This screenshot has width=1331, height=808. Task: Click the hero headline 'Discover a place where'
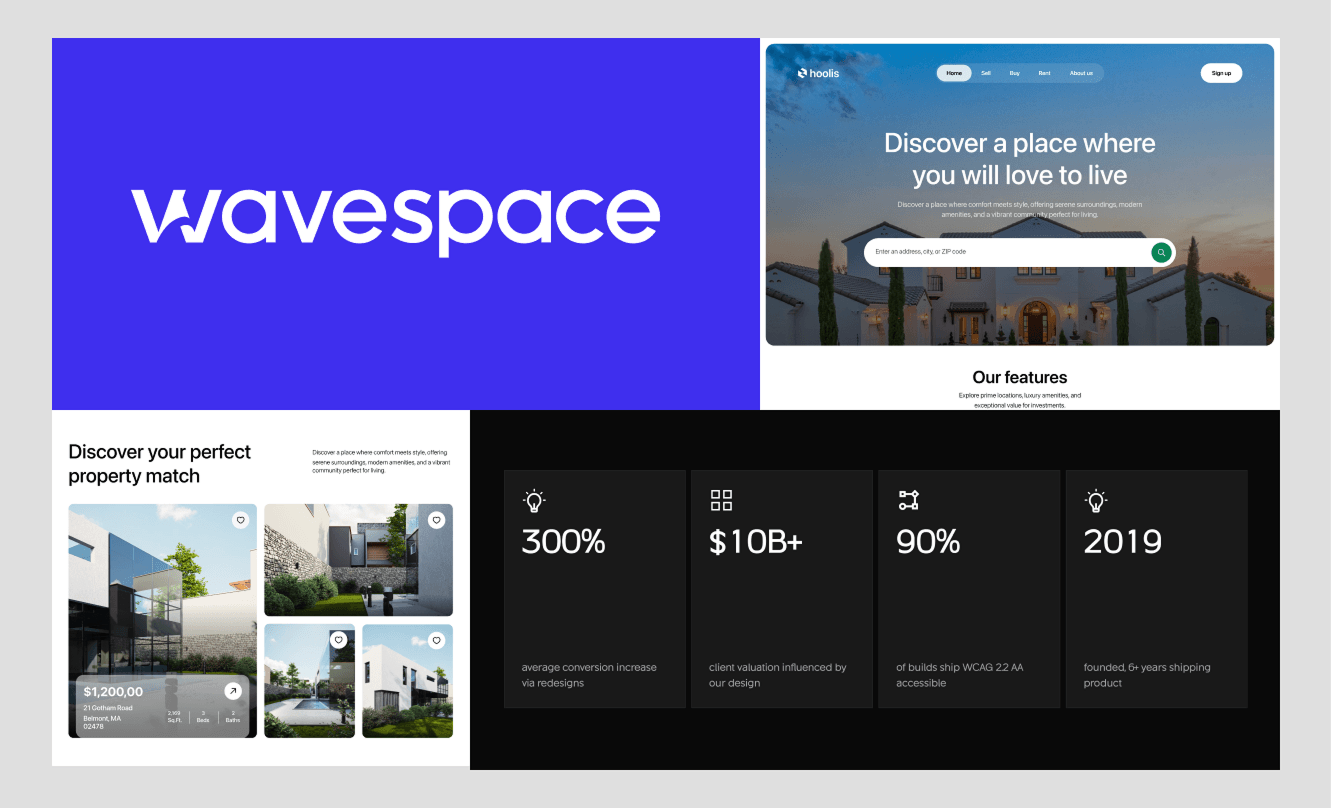point(1020,143)
